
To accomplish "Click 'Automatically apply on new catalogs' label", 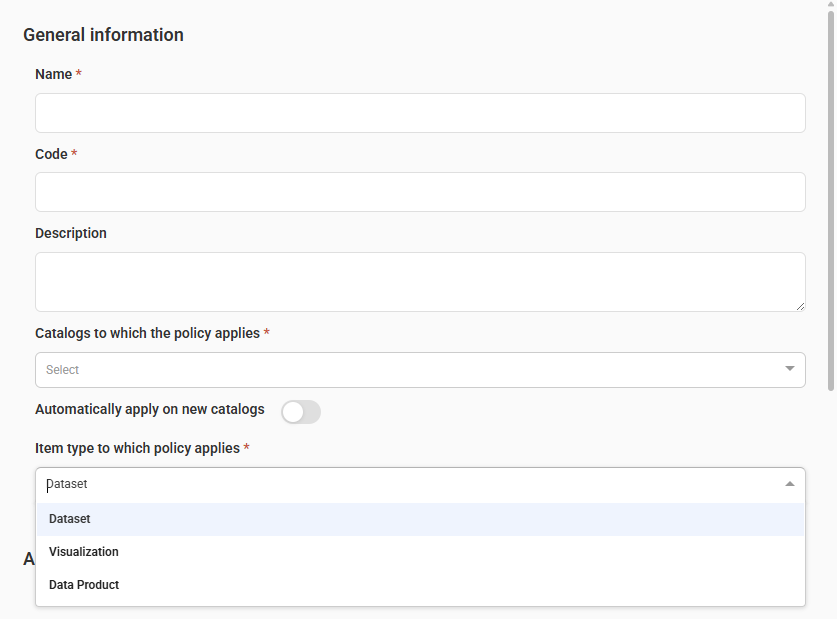I will tap(150, 409).
